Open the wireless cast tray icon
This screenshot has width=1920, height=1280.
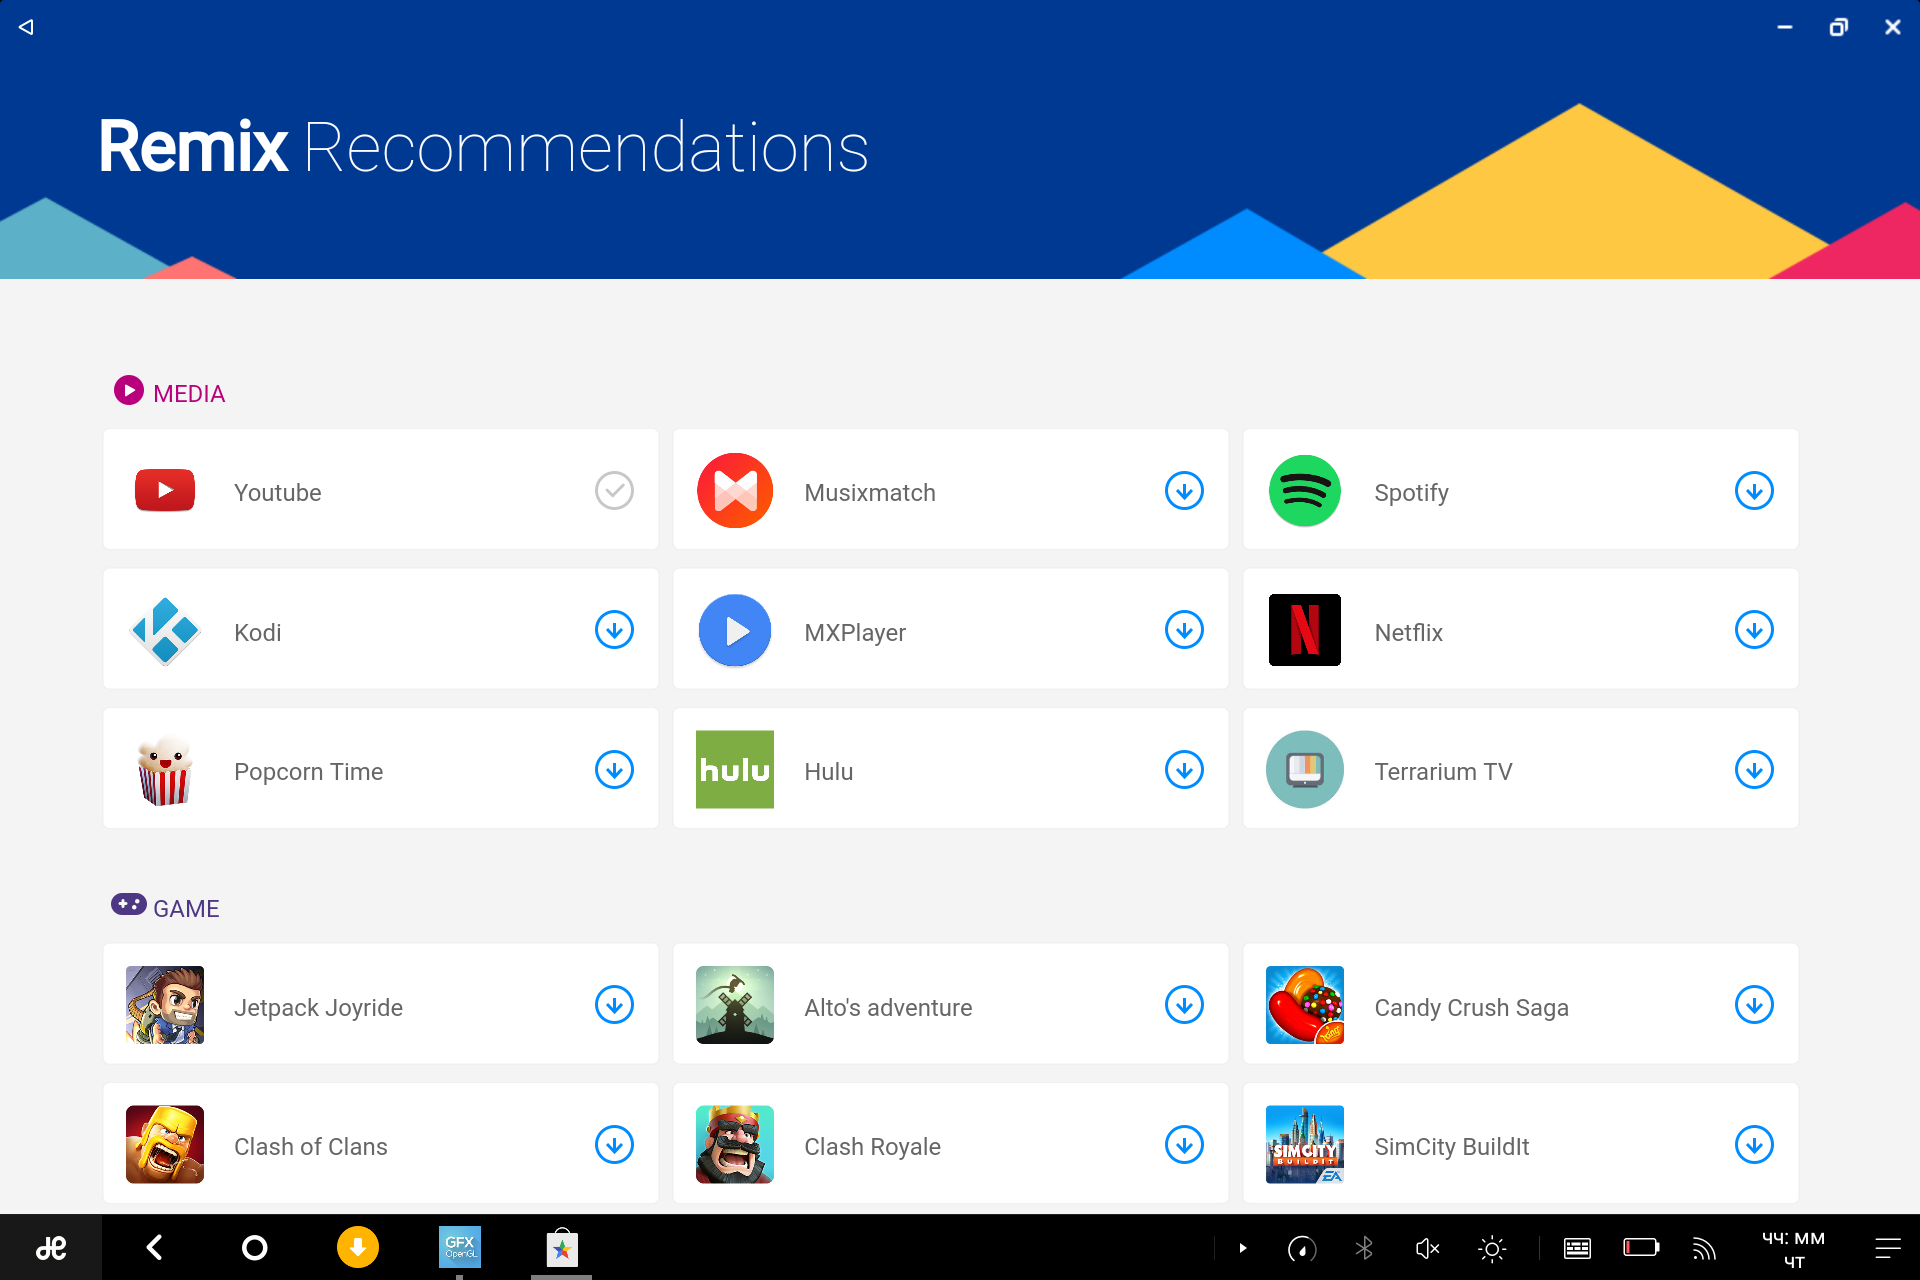point(1704,1248)
